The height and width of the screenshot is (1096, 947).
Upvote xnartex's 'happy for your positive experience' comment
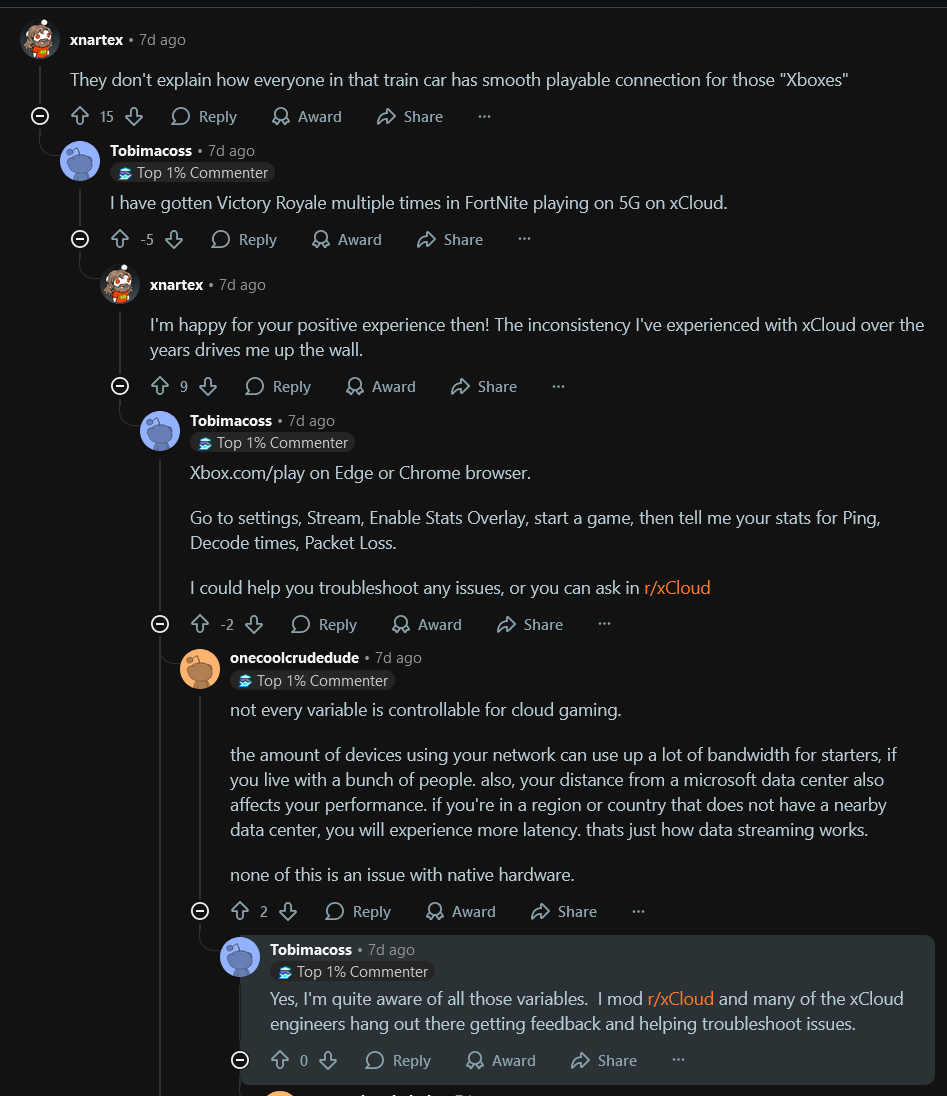[160, 387]
